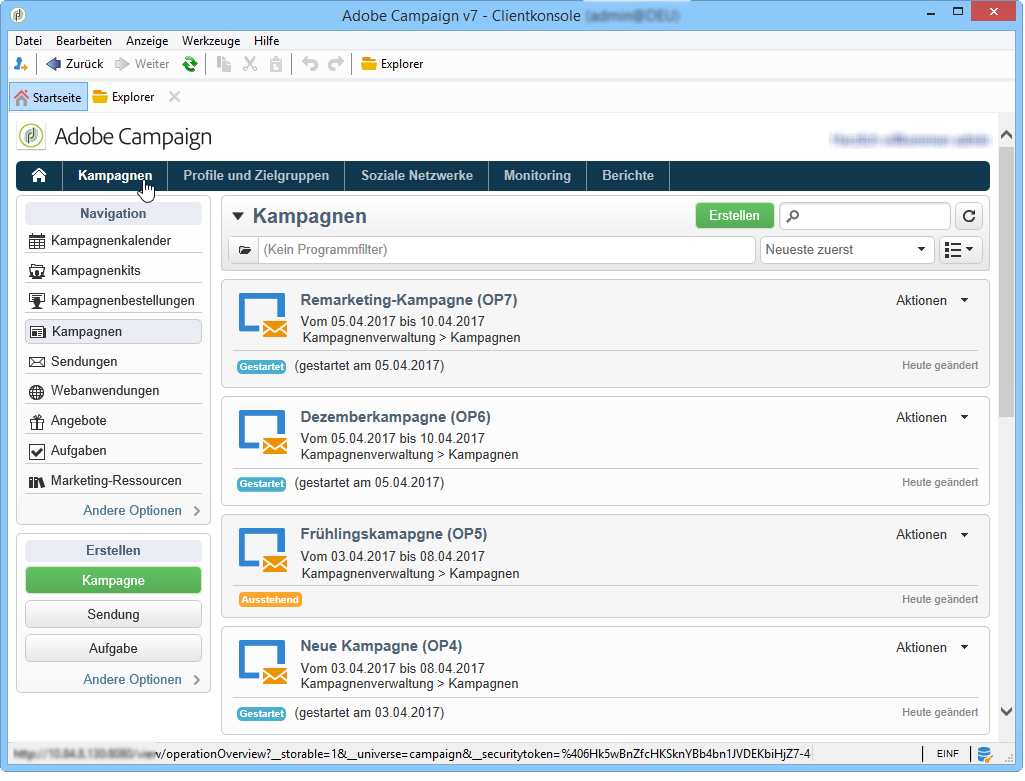Image resolution: width=1025 pixels, height=781 pixels.
Task: Open the Bearbeiten menu
Action: (84, 41)
